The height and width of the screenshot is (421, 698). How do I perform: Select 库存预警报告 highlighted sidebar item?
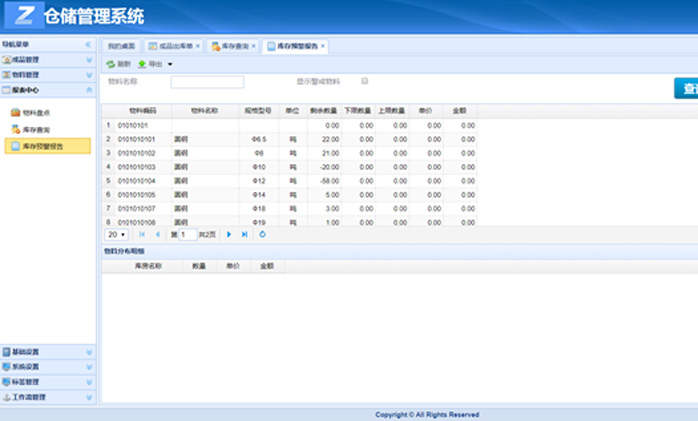[x=48, y=146]
